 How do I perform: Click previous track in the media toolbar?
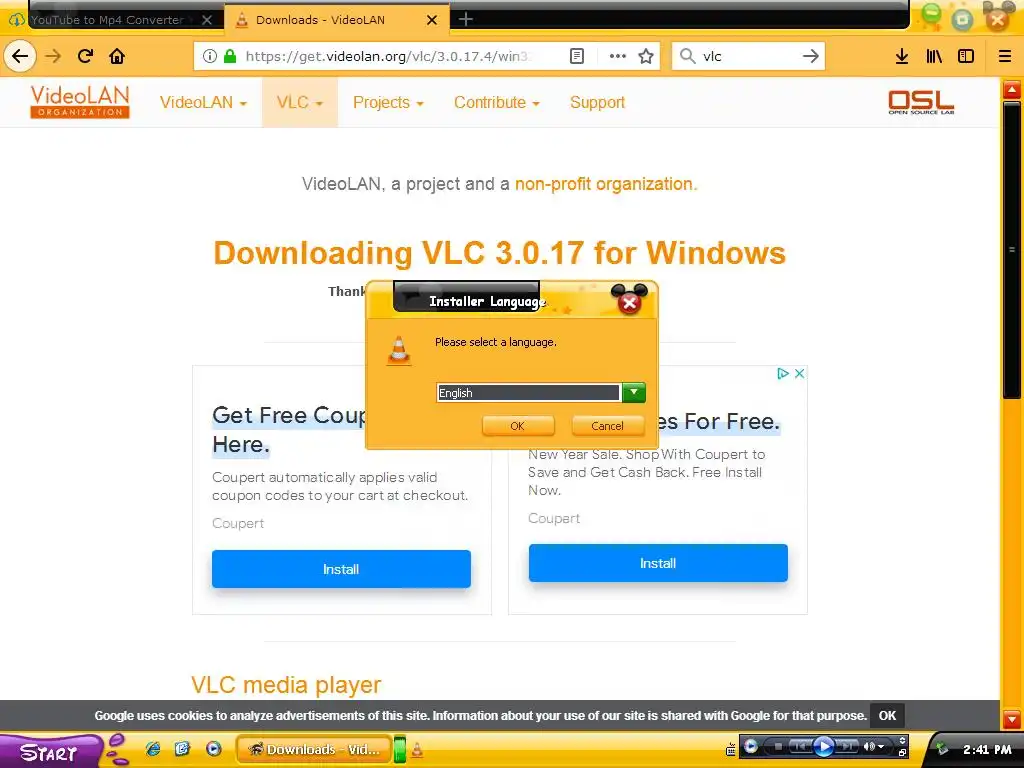[800, 746]
